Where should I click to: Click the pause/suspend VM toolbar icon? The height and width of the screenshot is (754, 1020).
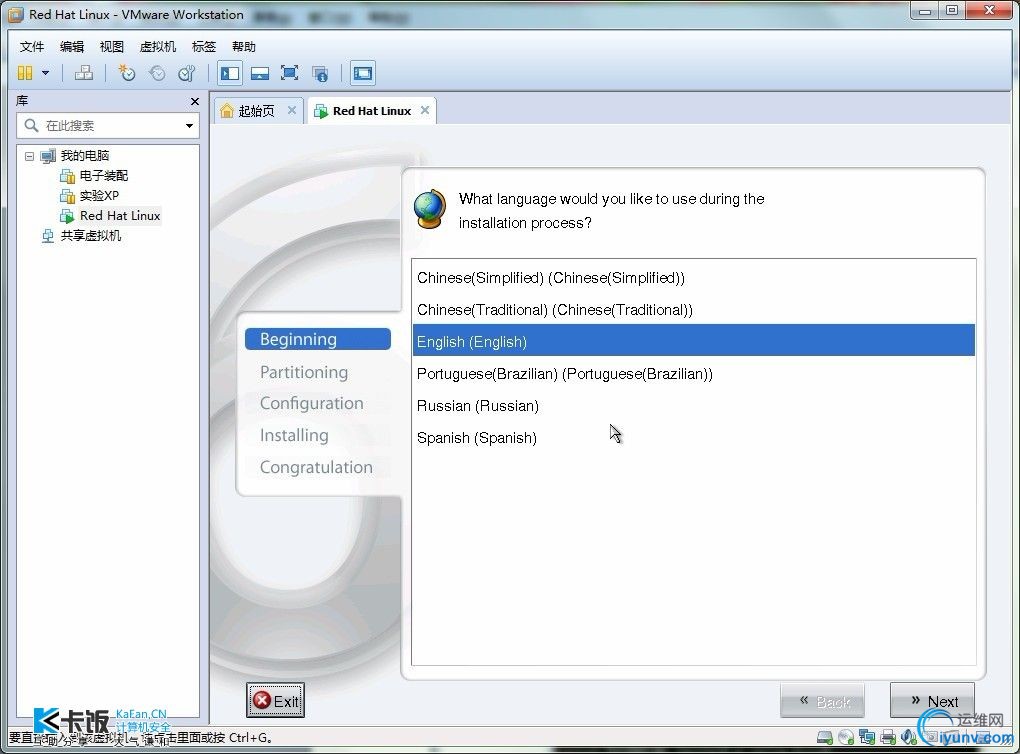point(25,73)
